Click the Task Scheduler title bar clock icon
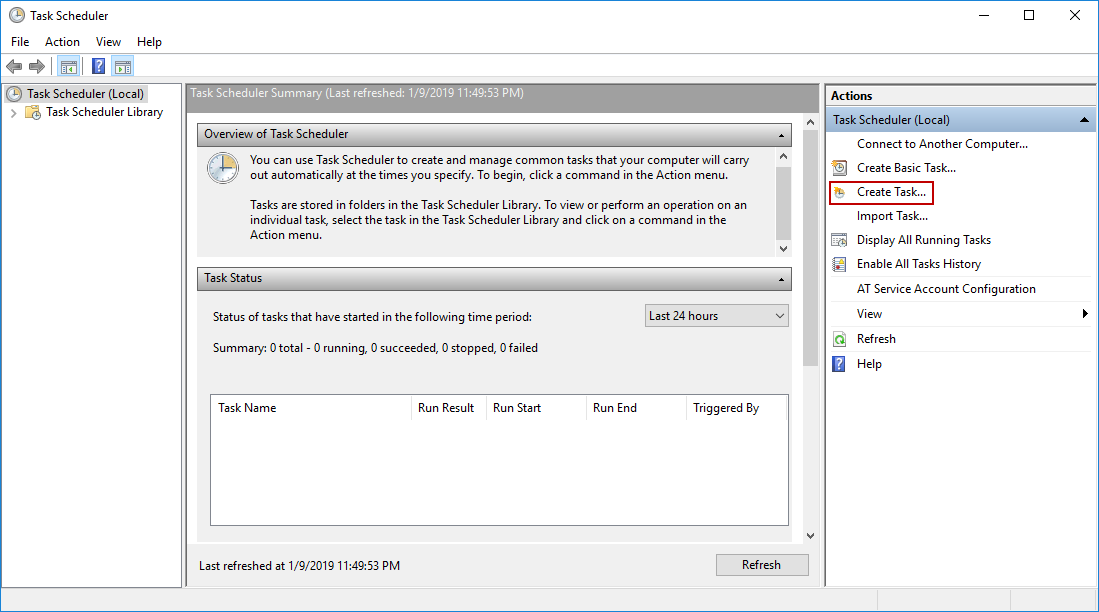 click(x=16, y=15)
